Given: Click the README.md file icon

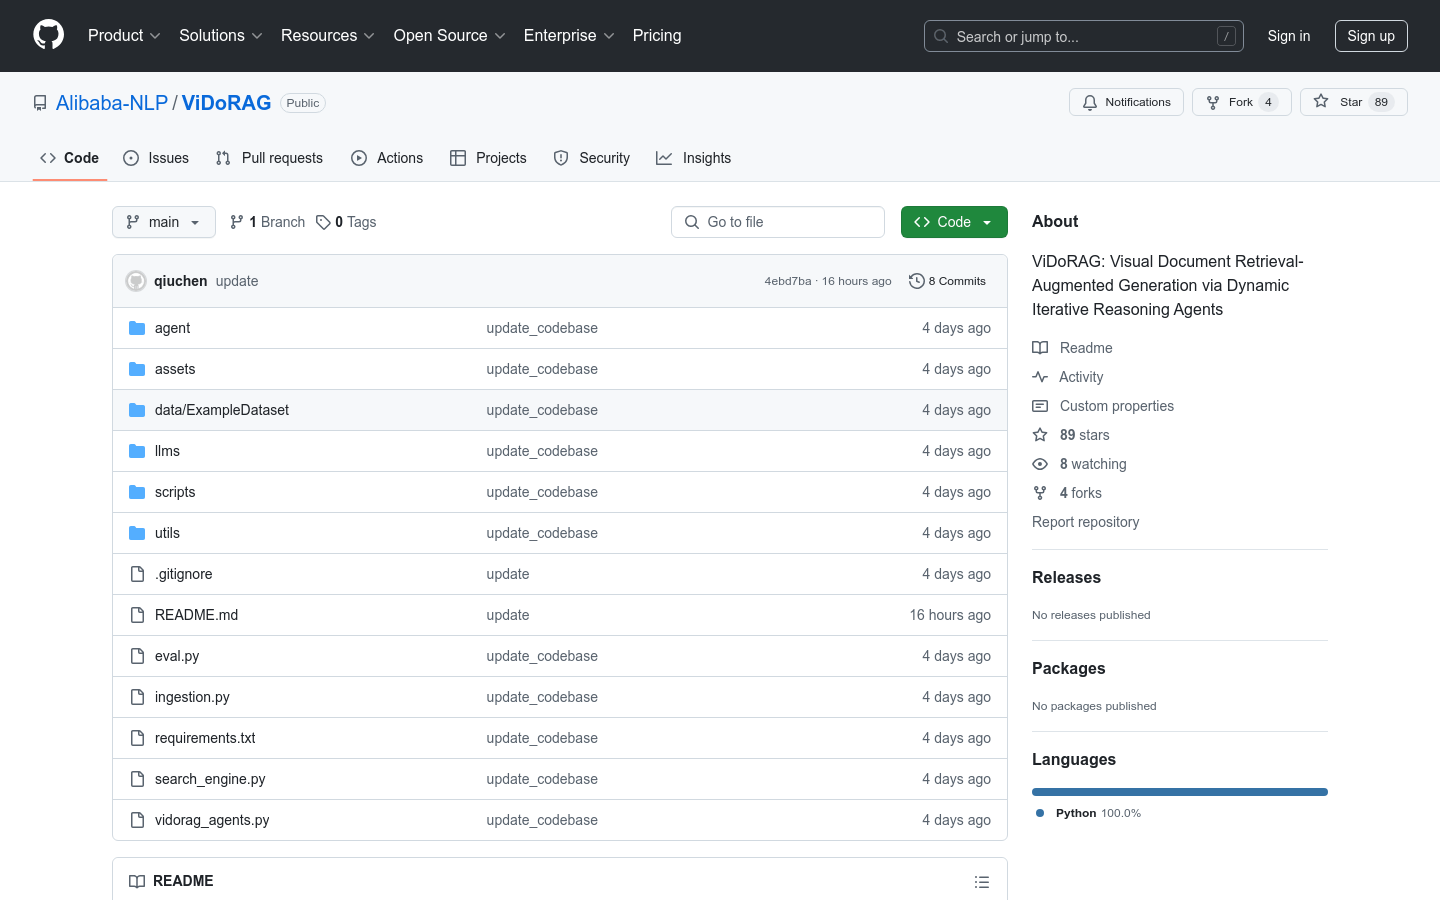Looking at the screenshot, I should click(x=137, y=615).
